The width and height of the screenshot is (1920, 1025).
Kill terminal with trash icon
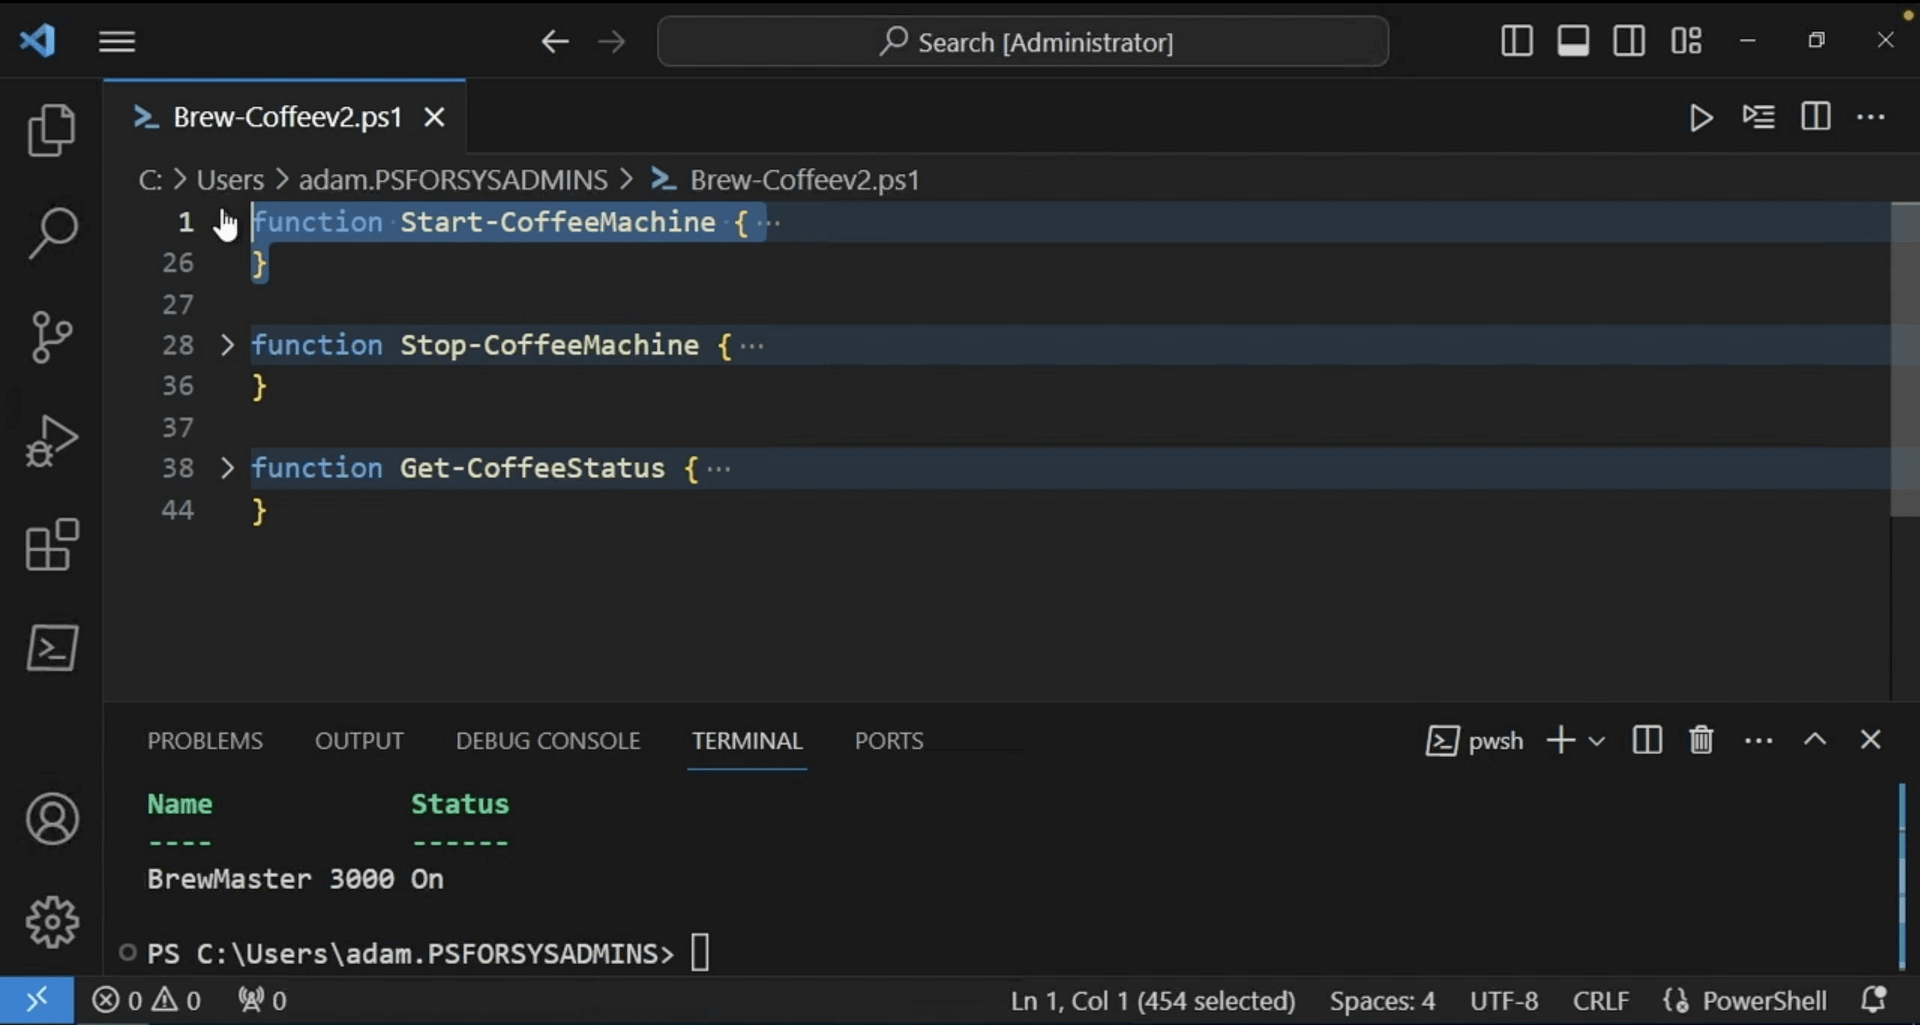pos(1701,740)
